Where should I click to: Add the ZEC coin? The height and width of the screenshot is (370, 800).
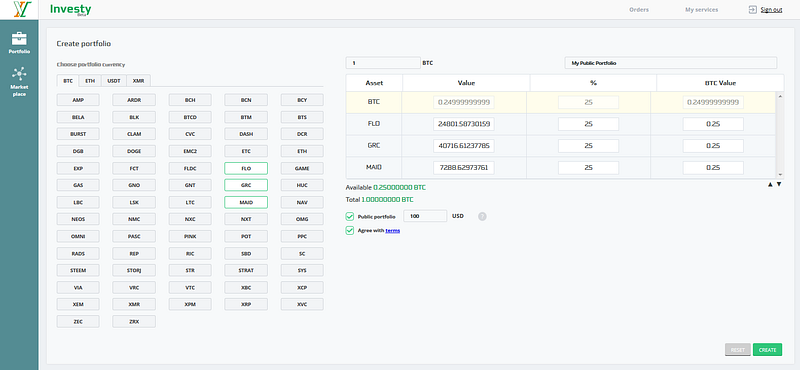coord(78,322)
